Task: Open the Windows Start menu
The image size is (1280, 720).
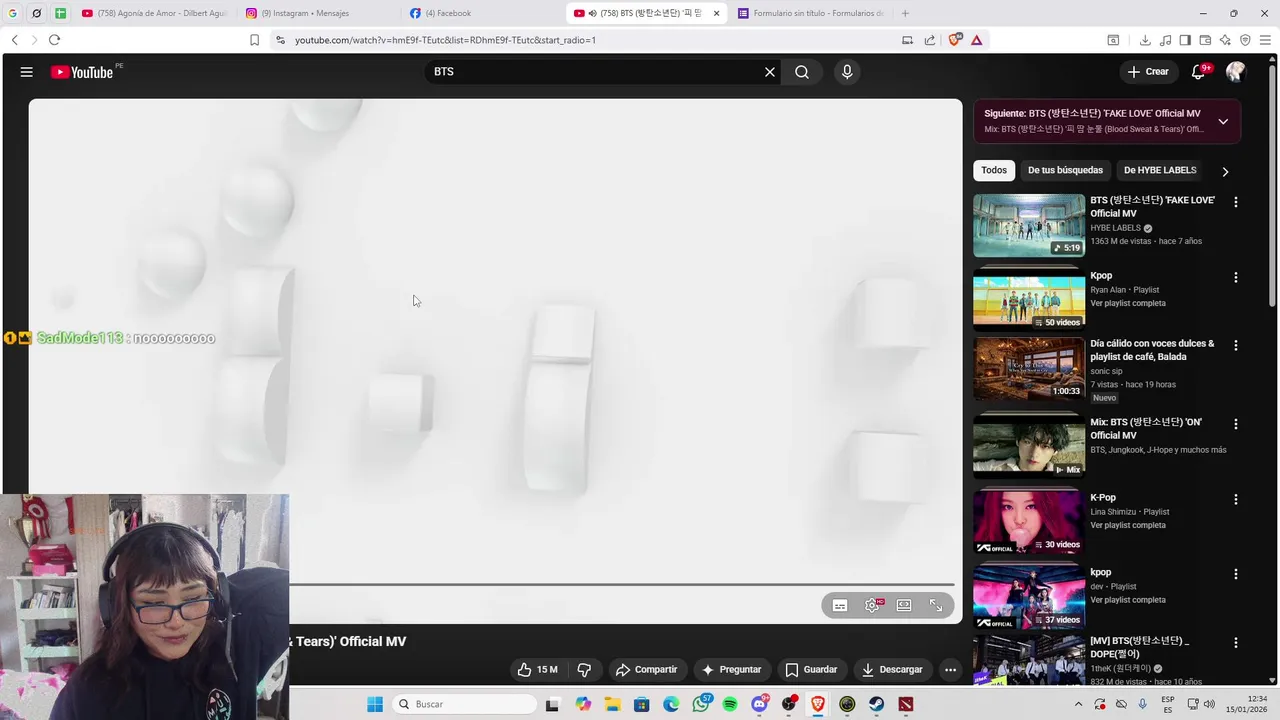Action: tap(375, 704)
